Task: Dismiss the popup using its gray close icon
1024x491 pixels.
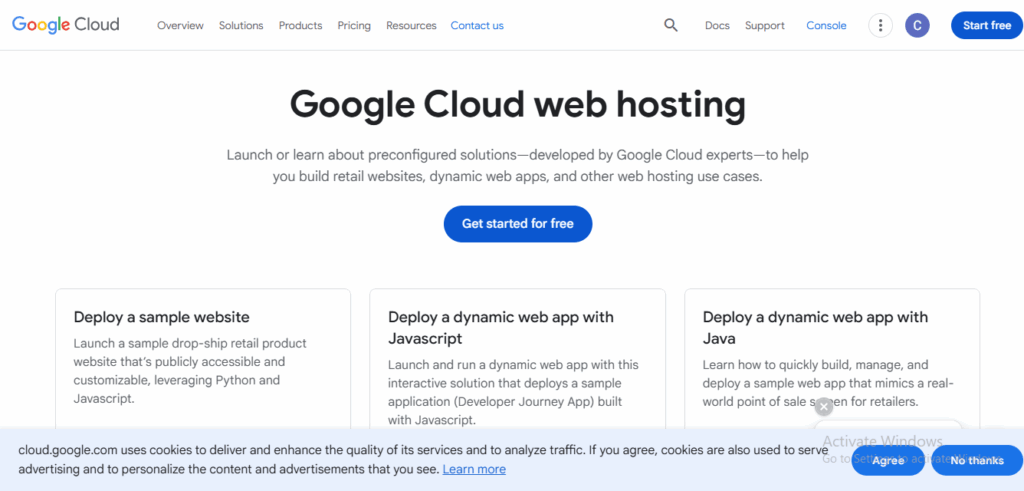Action: click(x=824, y=407)
